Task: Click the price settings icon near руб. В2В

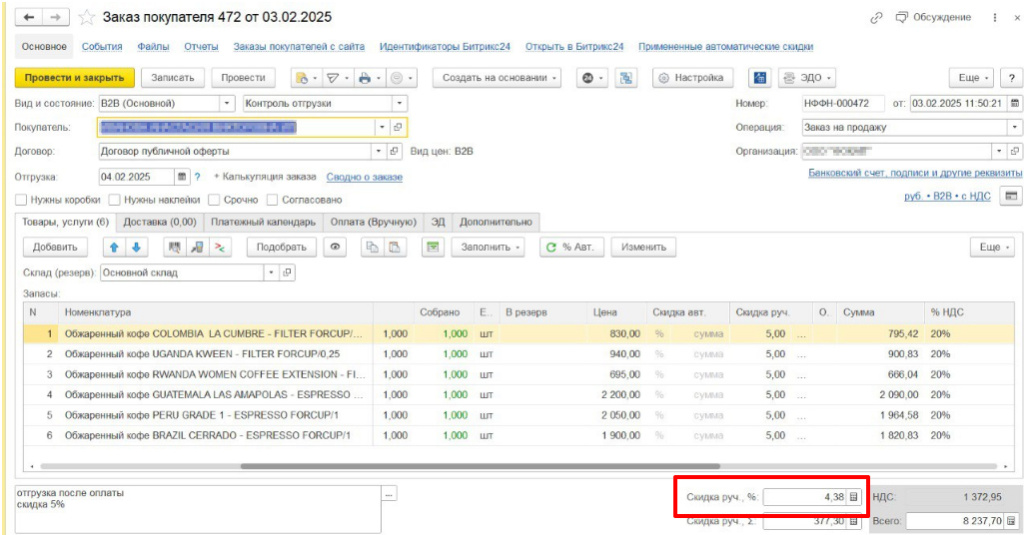Action: coord(1011,196)
